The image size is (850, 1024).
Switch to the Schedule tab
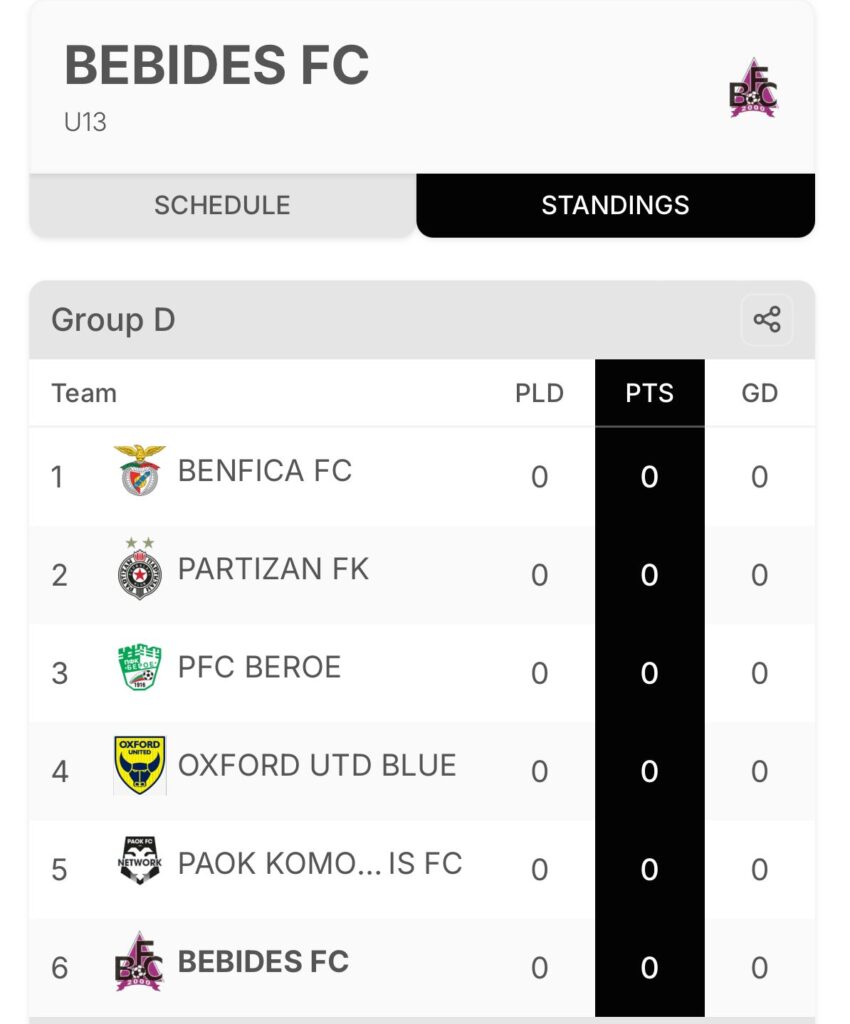tap(223, 205)
